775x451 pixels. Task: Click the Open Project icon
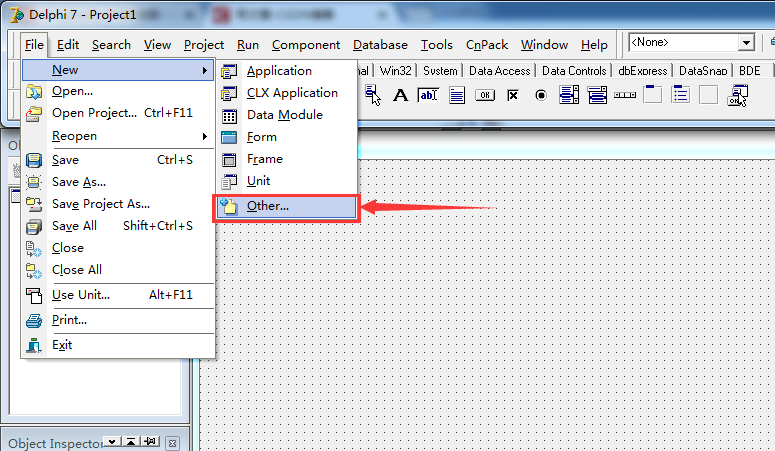pyautogui.click(x=34, y=114)
